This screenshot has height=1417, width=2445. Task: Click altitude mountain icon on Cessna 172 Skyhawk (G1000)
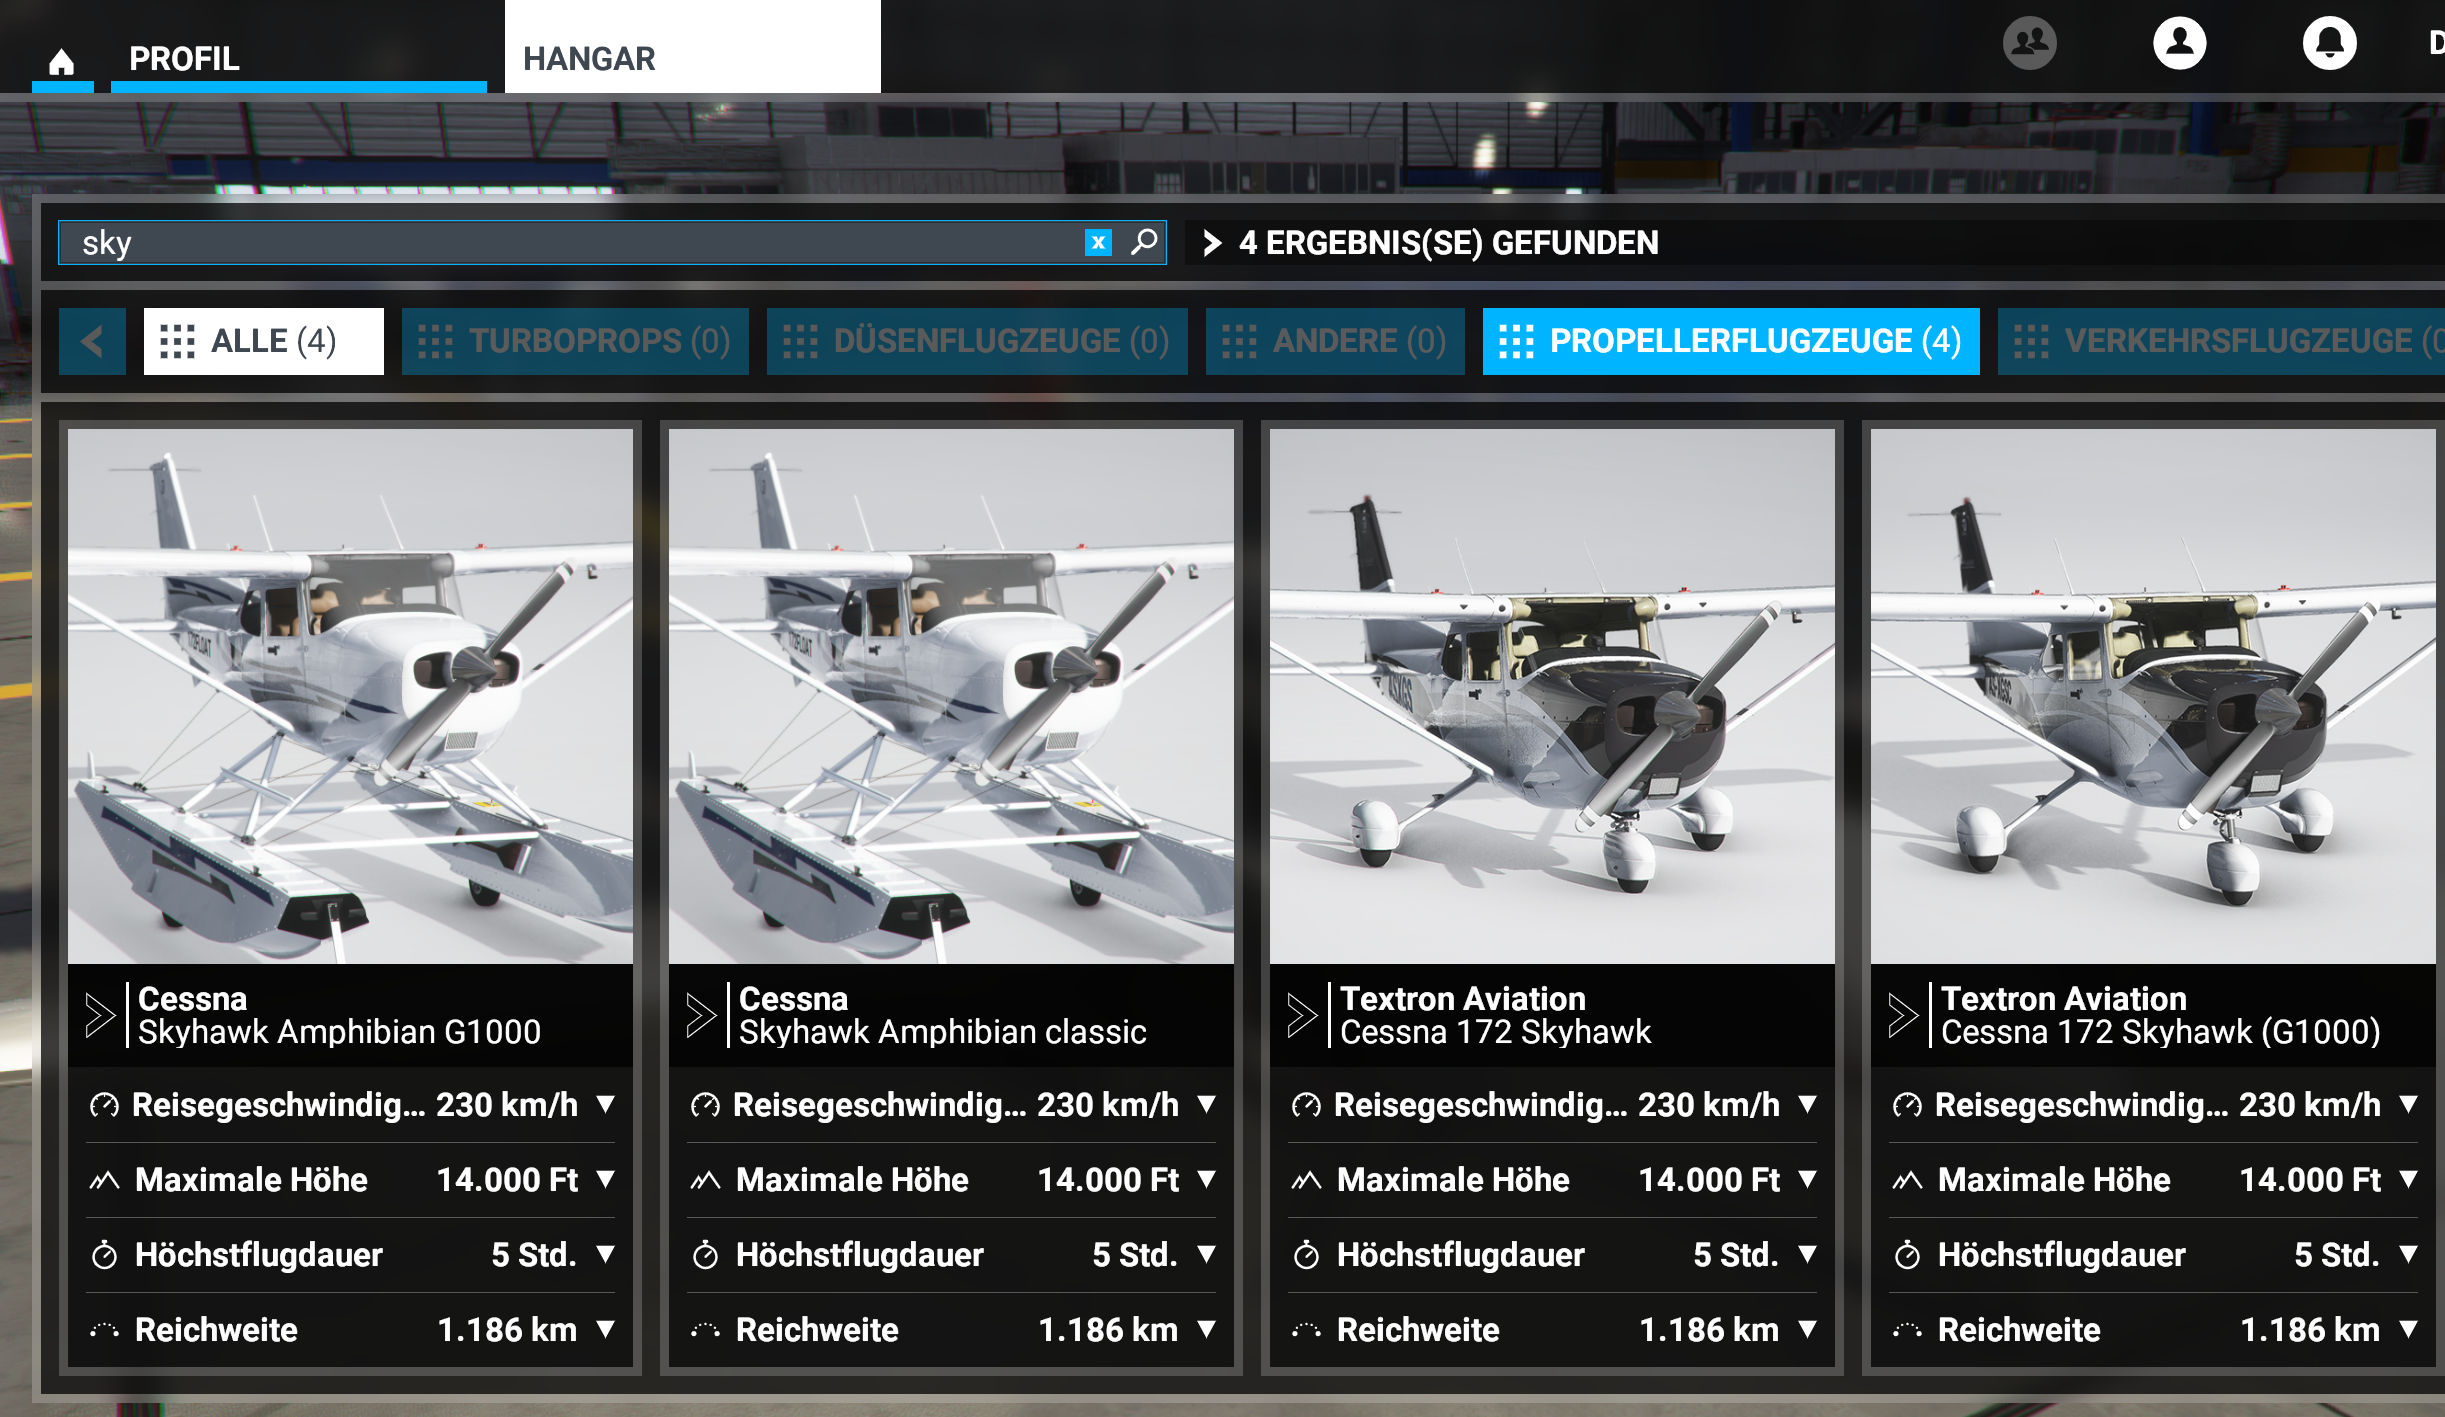click(x=1907, y=1180)
